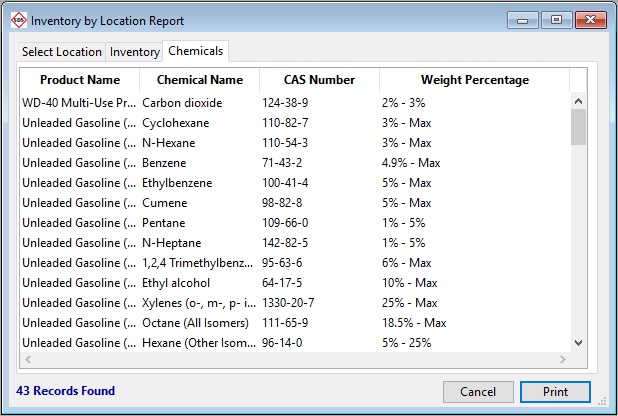
Task: Sort by Chemical Name column header
Action: 199,80
